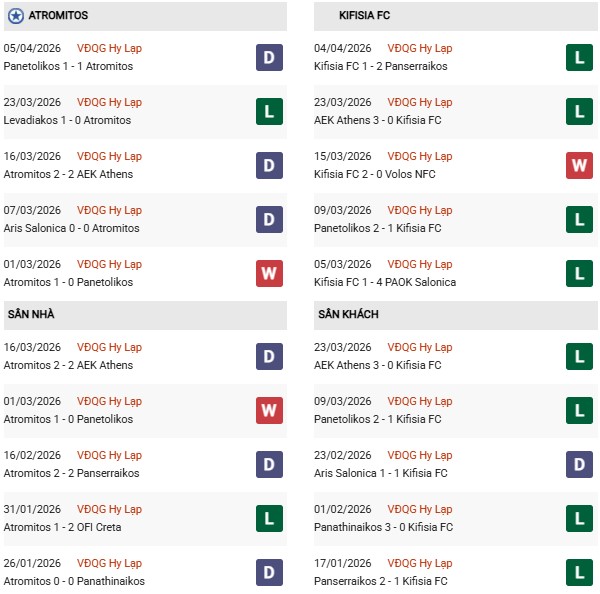Image resolution: width=600 pixels, height=594 pixels.
Task: Open the ATROMITOS team header
Action: coord(58,16)
